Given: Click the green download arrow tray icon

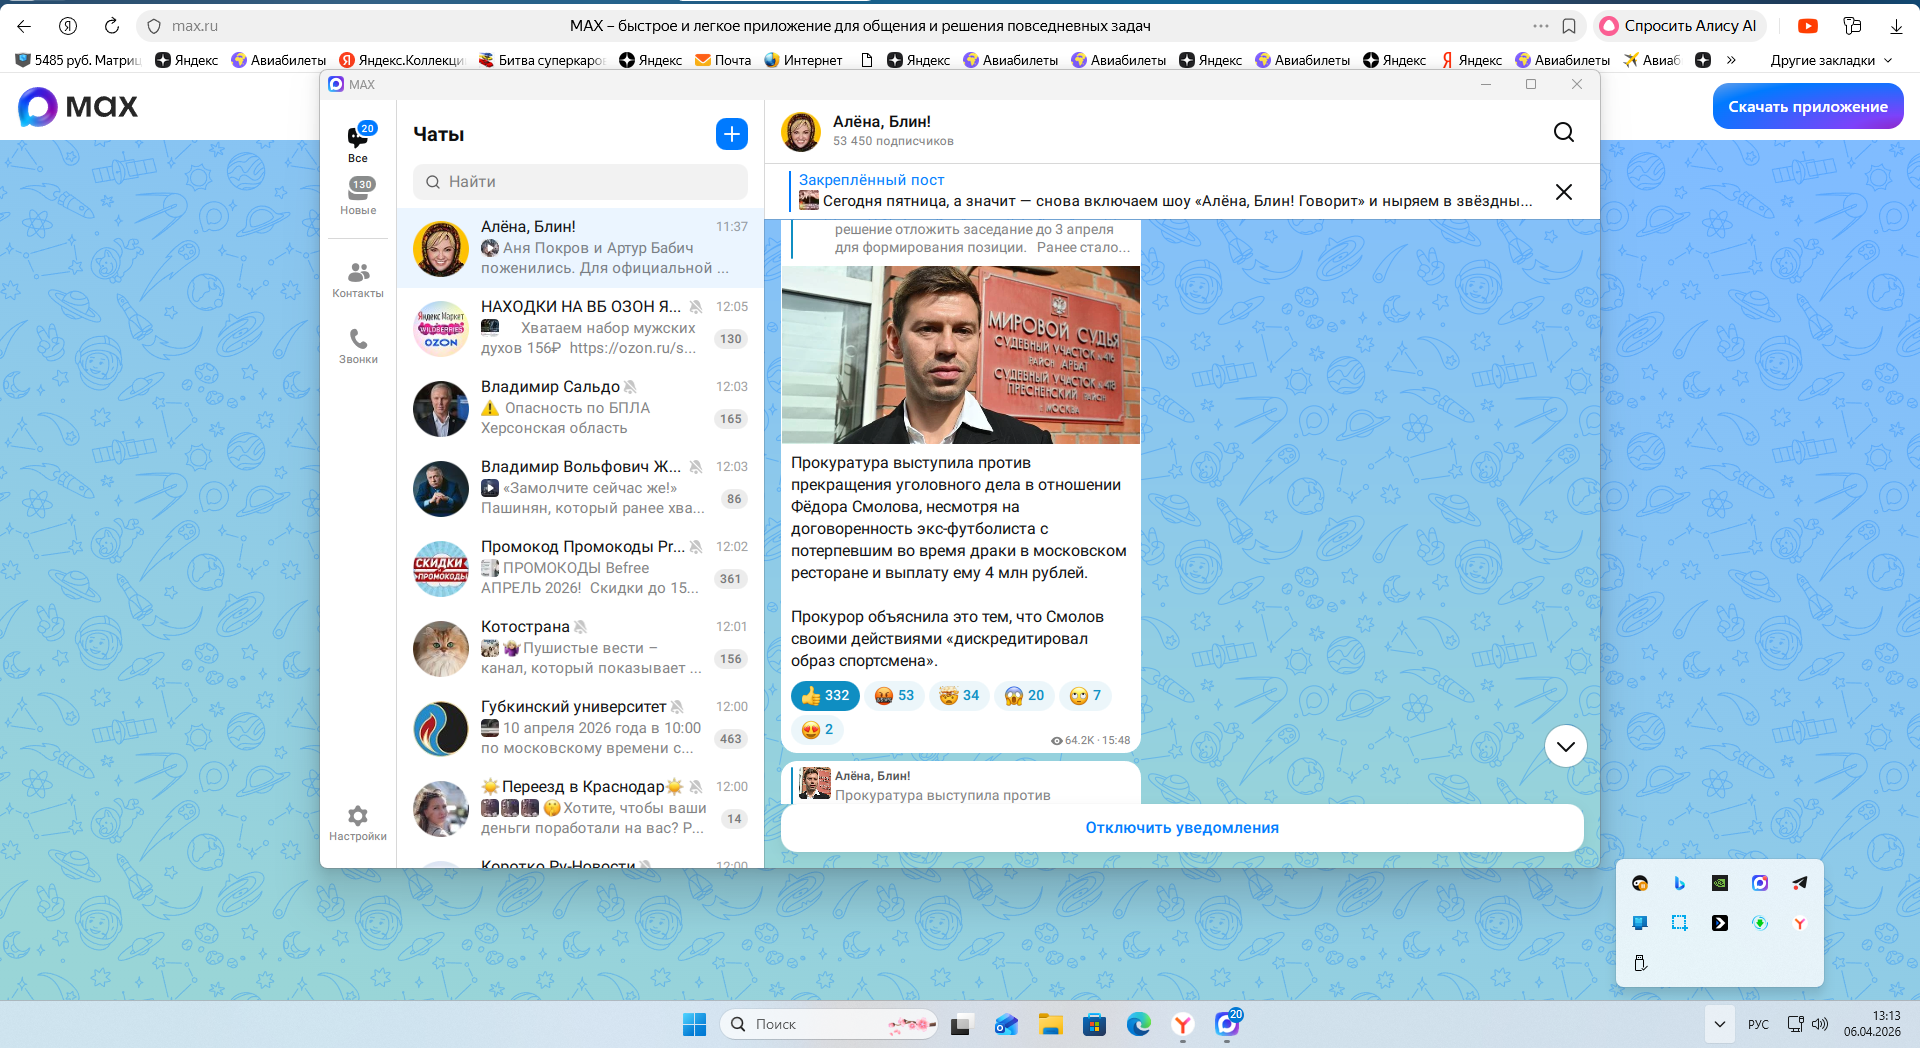Looking at the screenshot, I should 1760,923.
